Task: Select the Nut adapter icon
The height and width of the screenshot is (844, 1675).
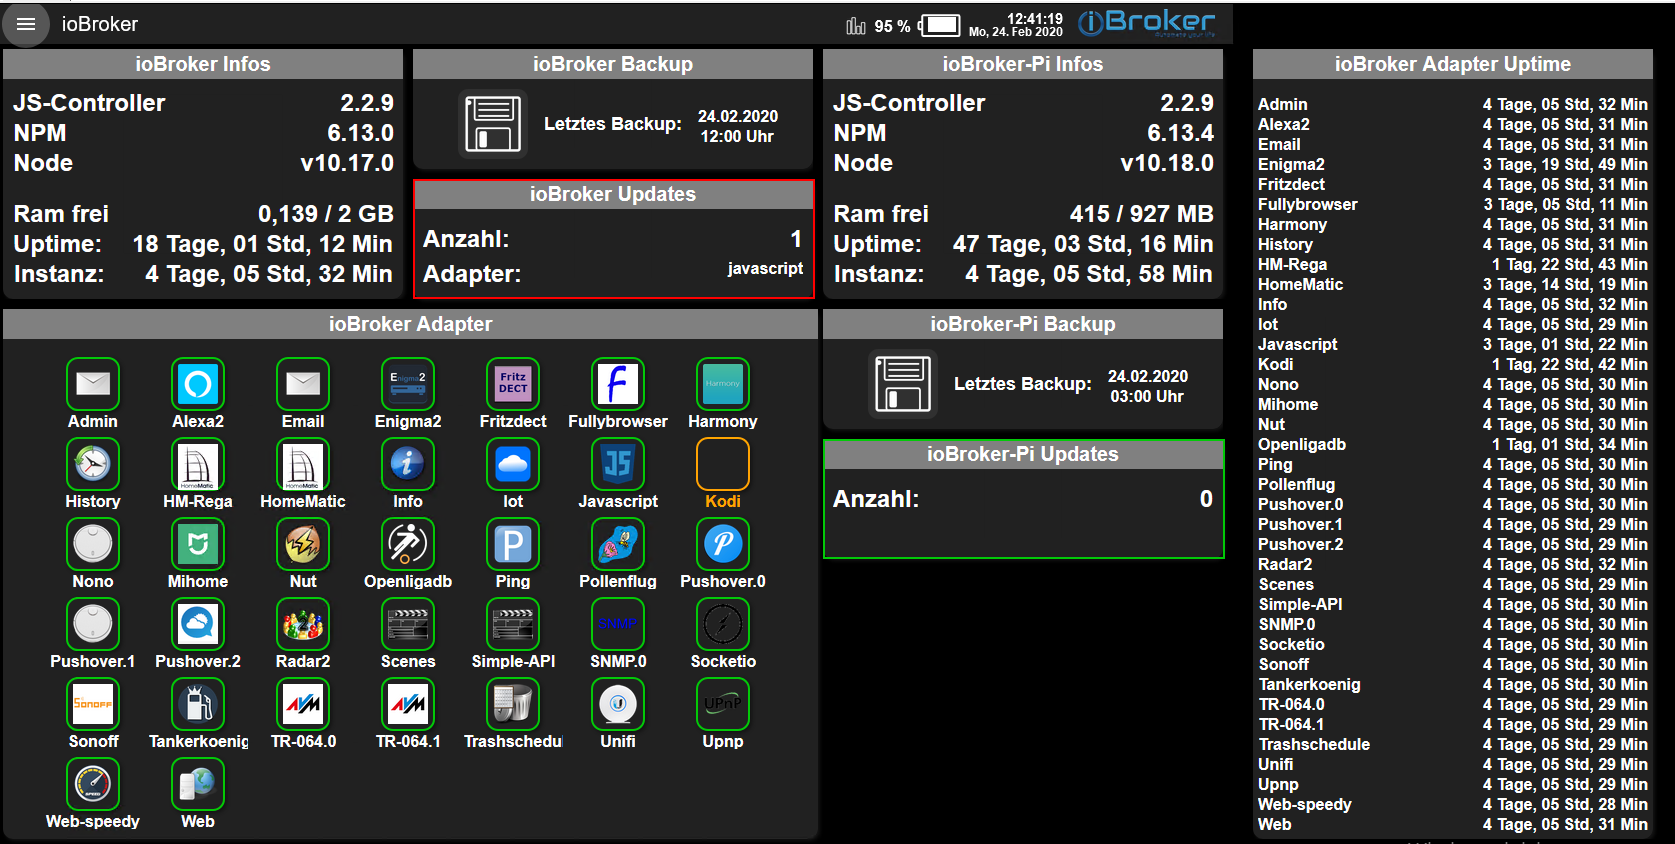Action: pos(303,544)
